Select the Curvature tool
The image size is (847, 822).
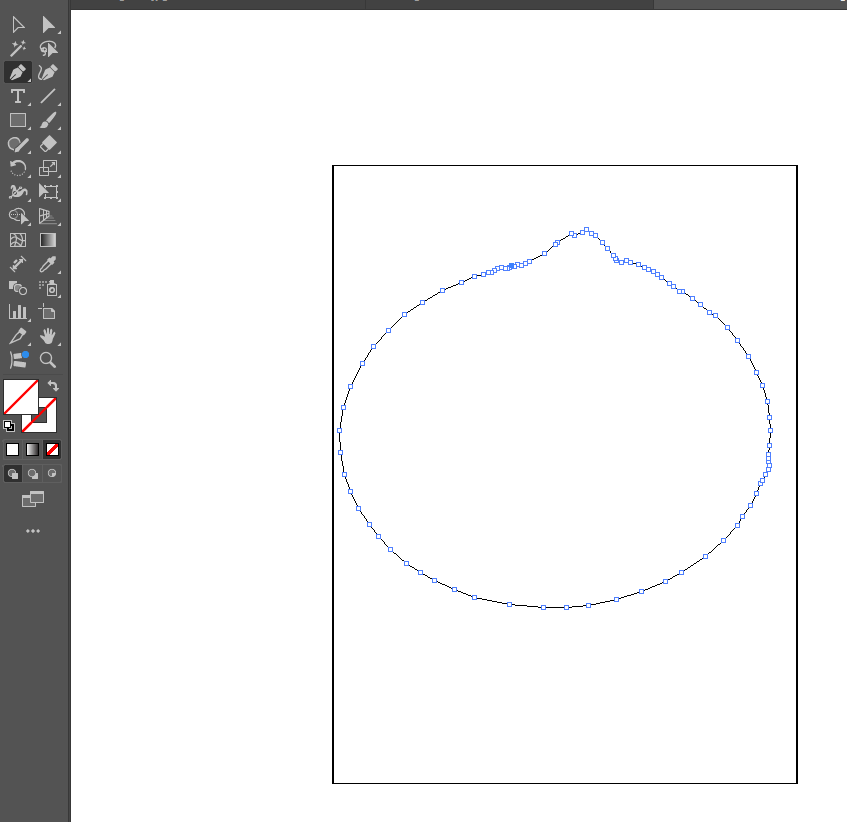(48, 72)
